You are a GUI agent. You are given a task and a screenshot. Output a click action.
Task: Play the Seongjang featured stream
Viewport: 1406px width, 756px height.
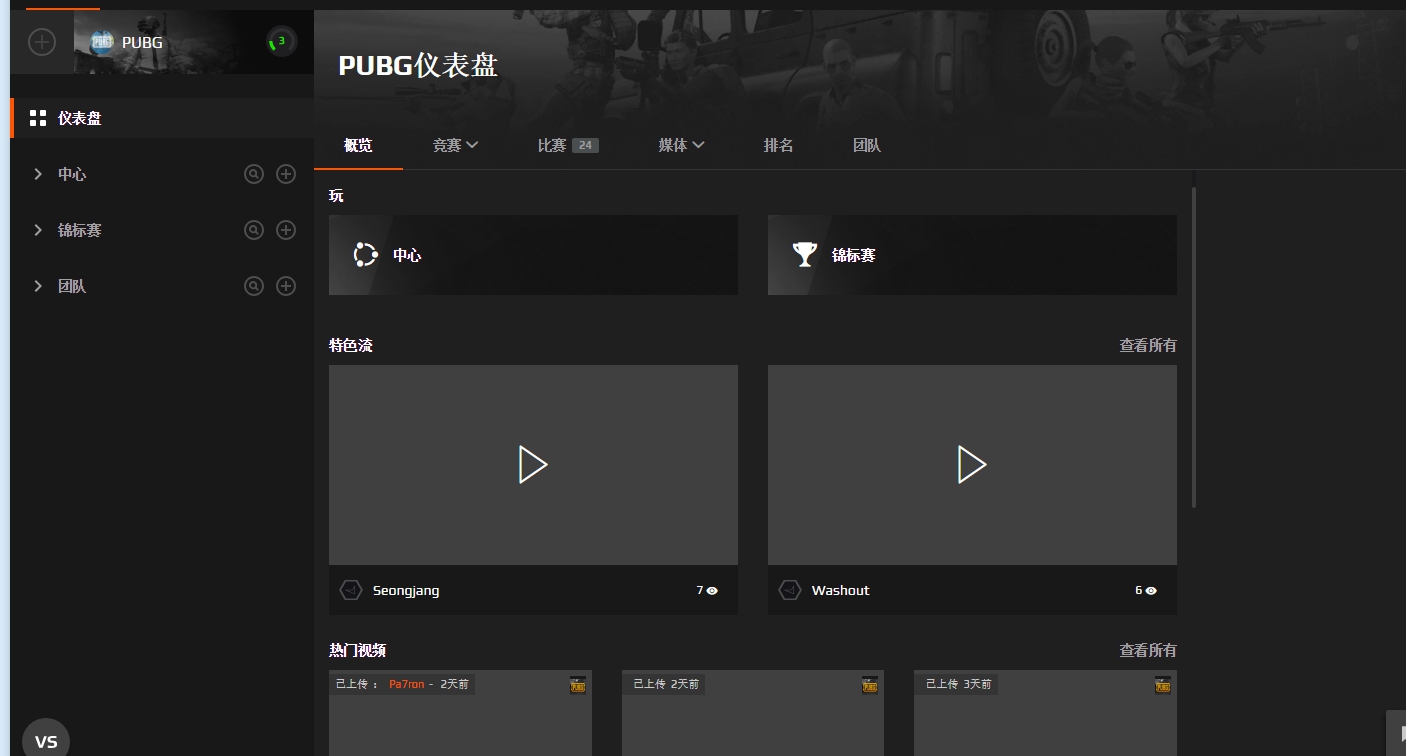click(533, 465)
